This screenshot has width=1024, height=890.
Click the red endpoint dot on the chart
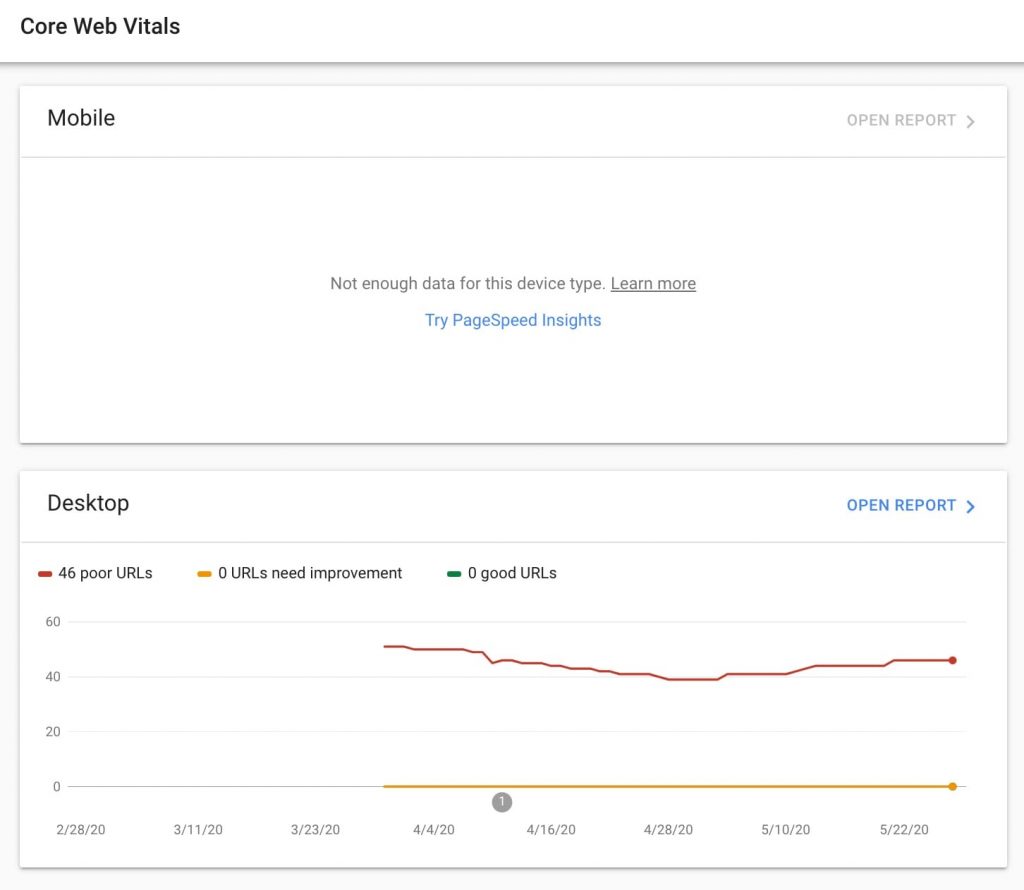tap(952, 660)
